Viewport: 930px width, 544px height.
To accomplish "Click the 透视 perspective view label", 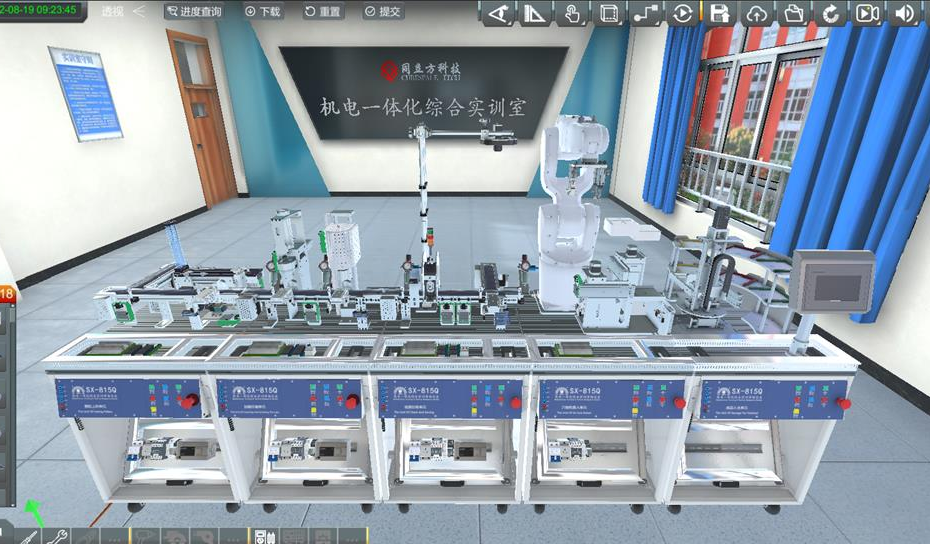I will tap(113, 12).
